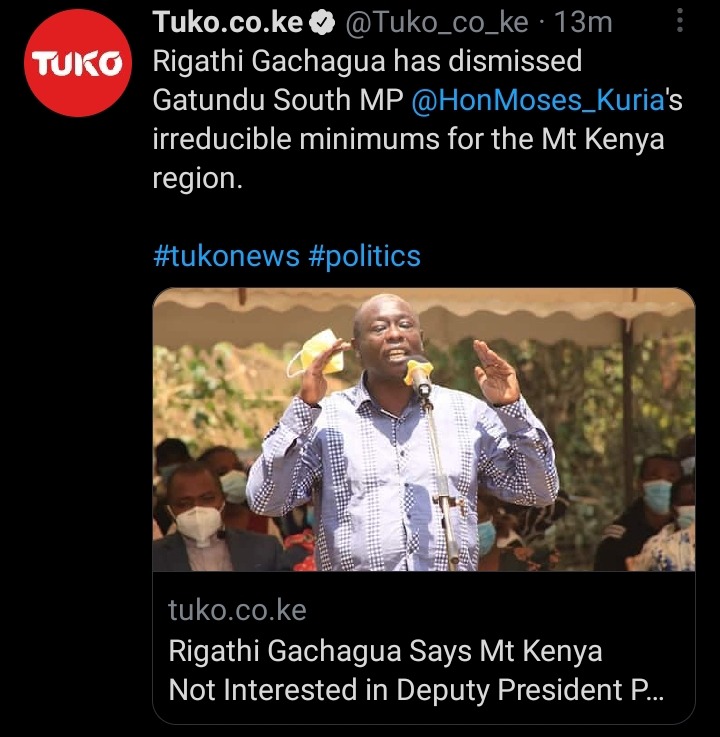Click the 'Gatundu South MP' tweet text
Screen dimensions: 720x737
coord(278,101)
